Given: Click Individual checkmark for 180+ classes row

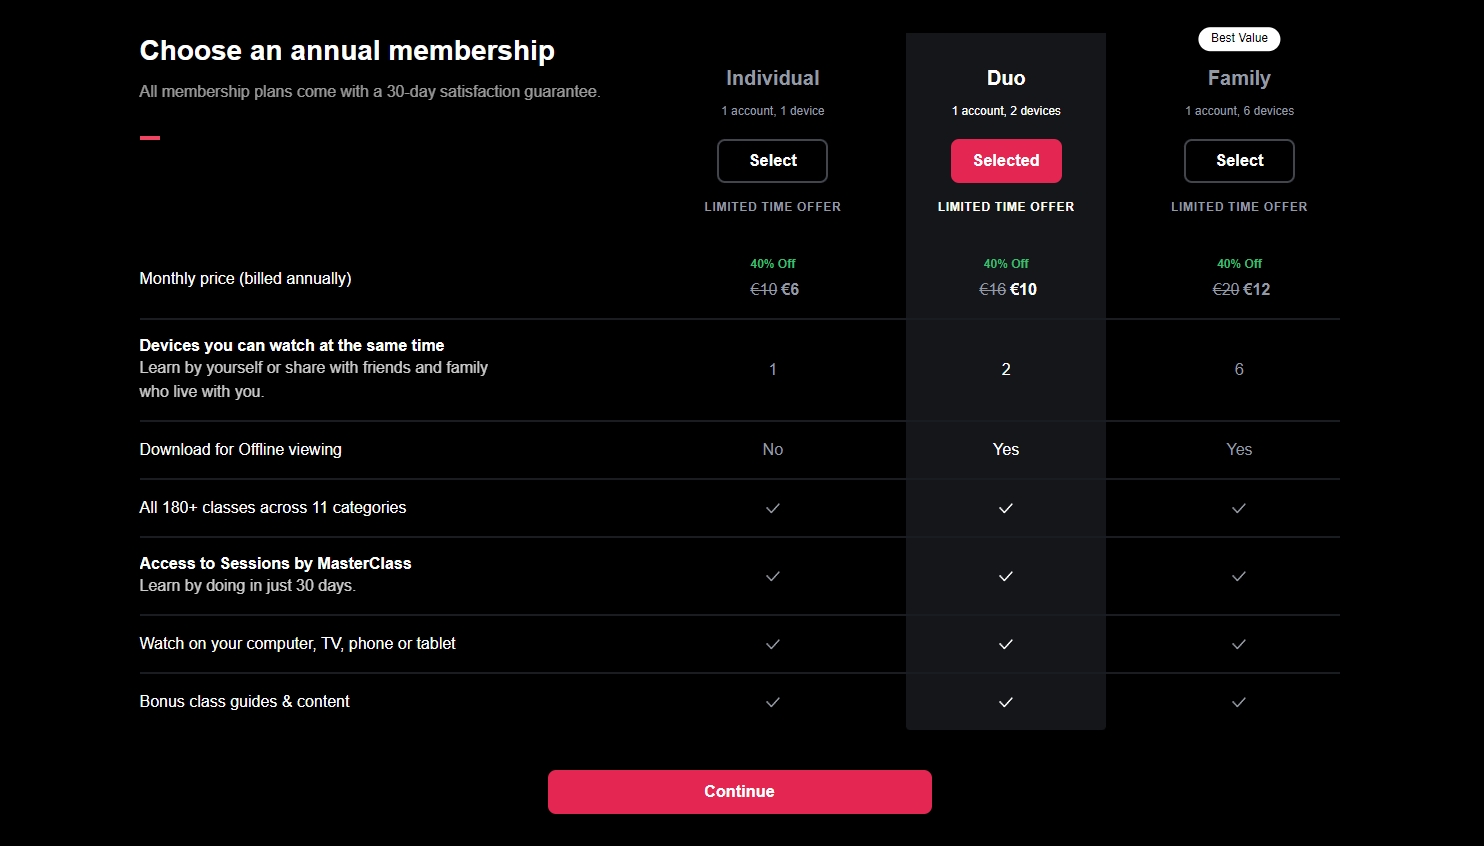Looking at the screenshot, I should pyautogui.click(x=772, y=508).
